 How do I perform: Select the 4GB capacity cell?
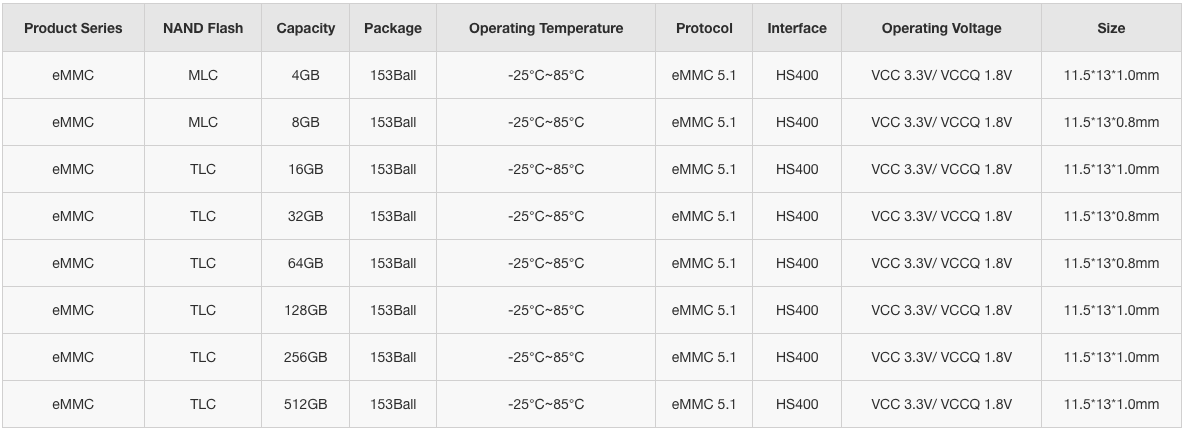(306, 76)
